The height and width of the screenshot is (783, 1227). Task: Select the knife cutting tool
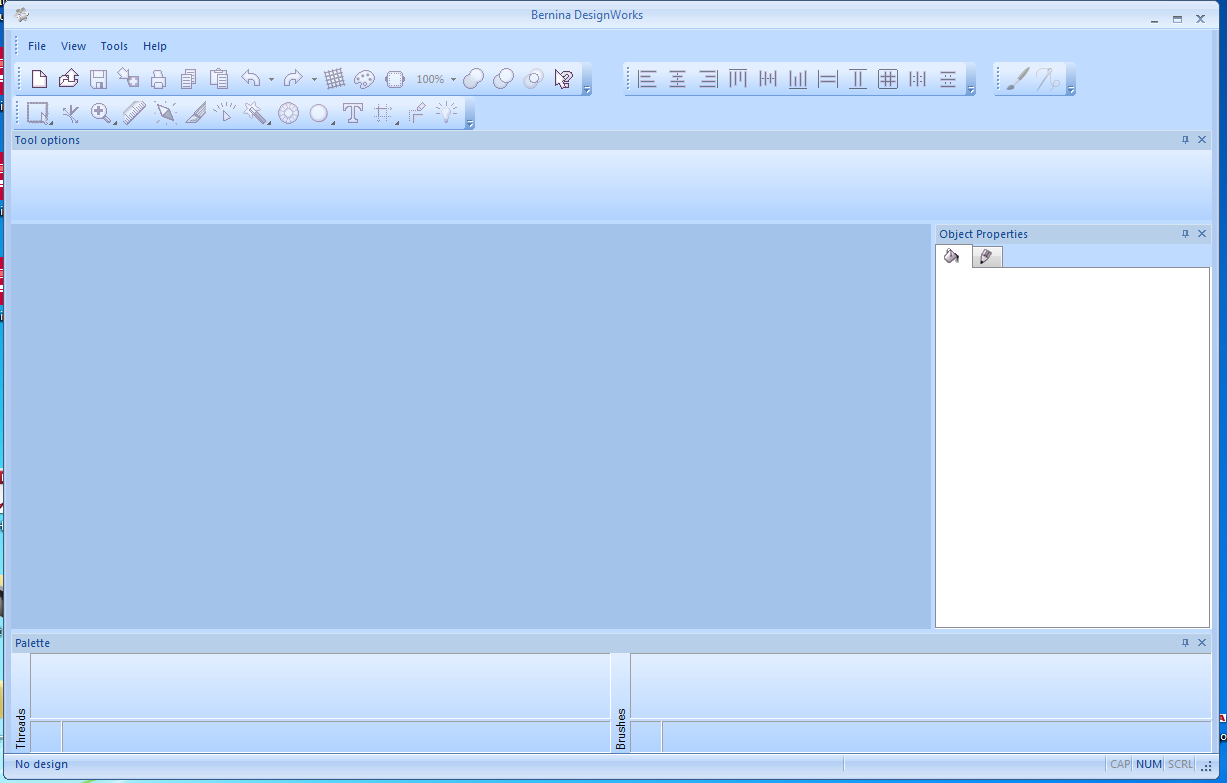(195, 113)
